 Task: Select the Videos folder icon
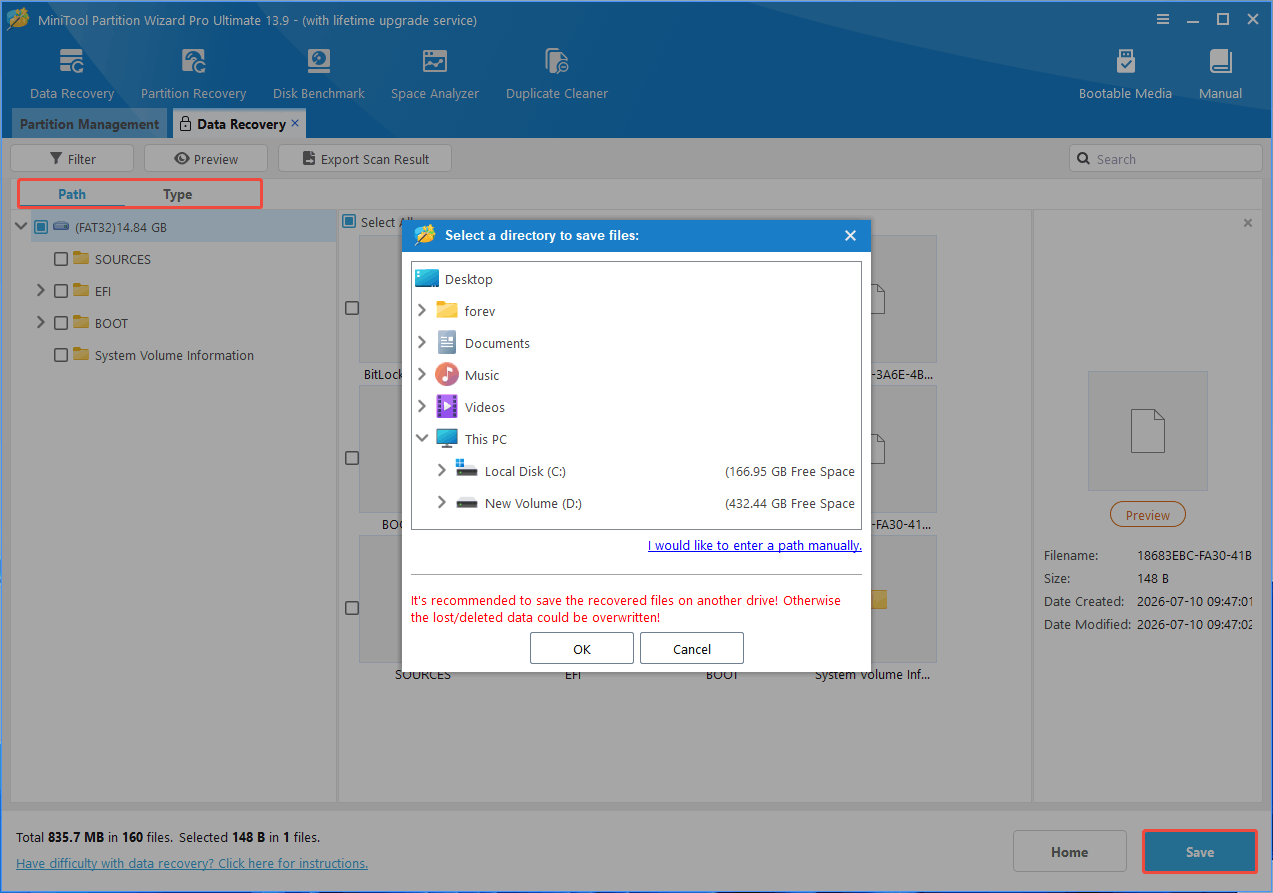click(447, 407)
